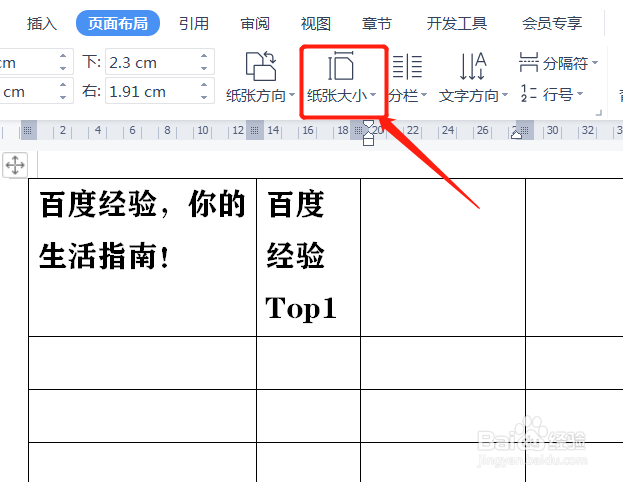Click the 分隔符 button label

[566, 63]
